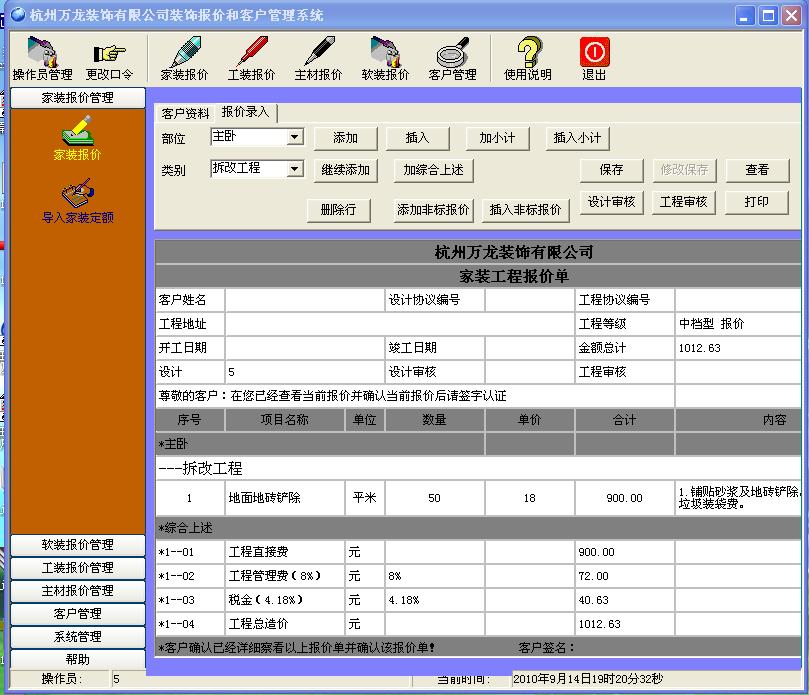
Task: Click the 数量 column header
Action: pyautogui.click(x=434, y=420)
